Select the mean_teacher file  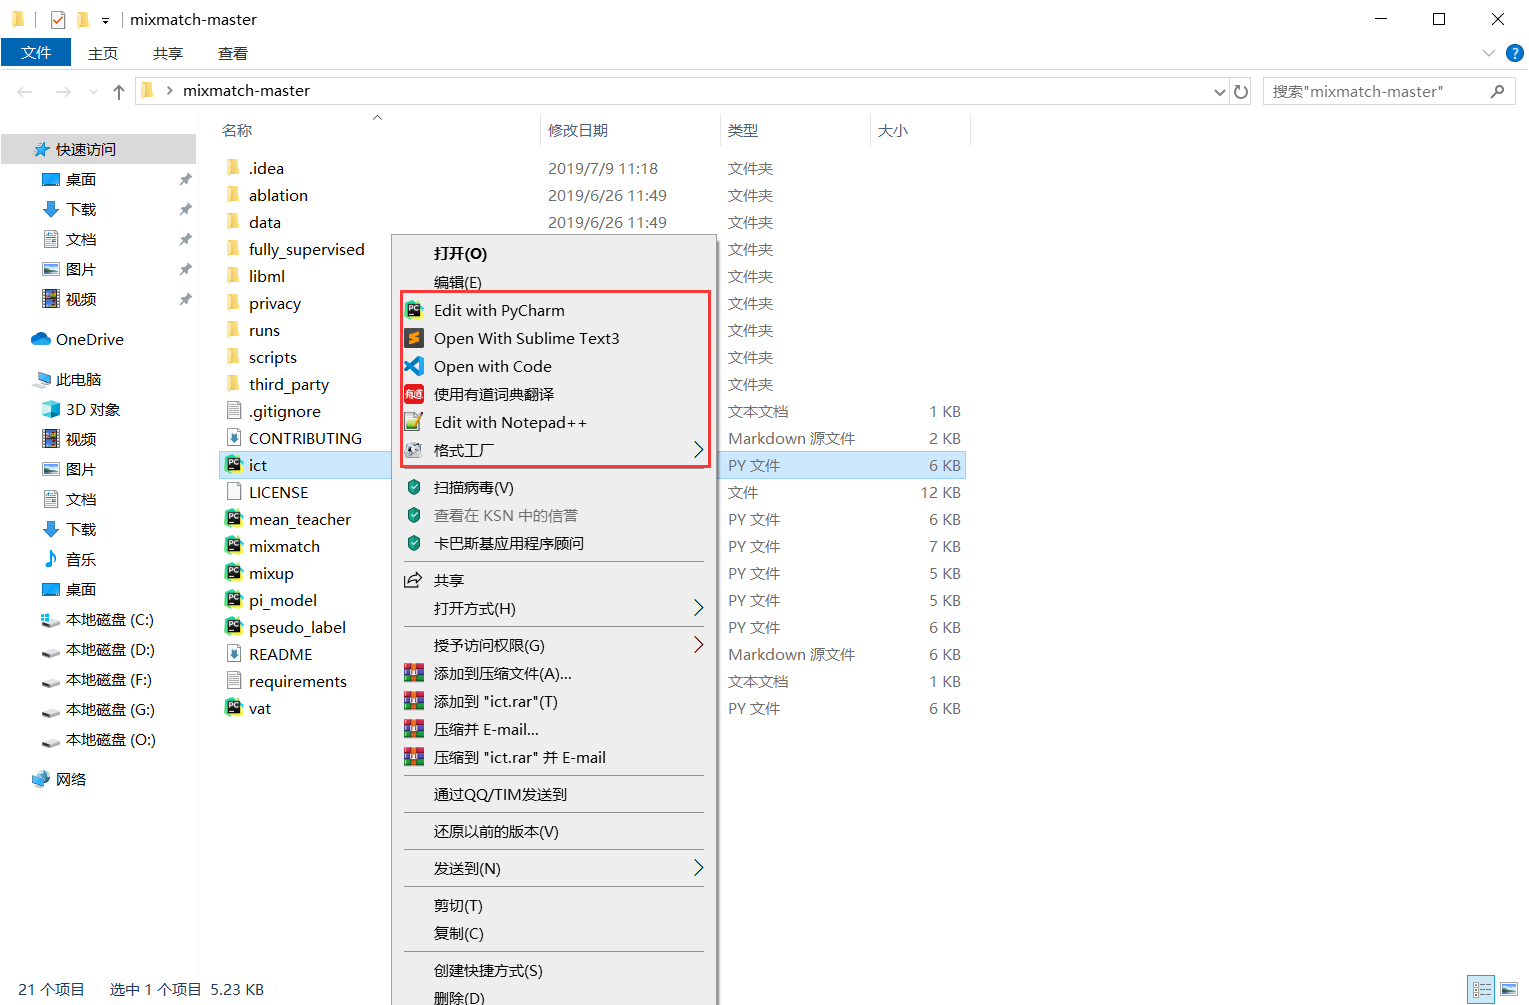[300, 519]
